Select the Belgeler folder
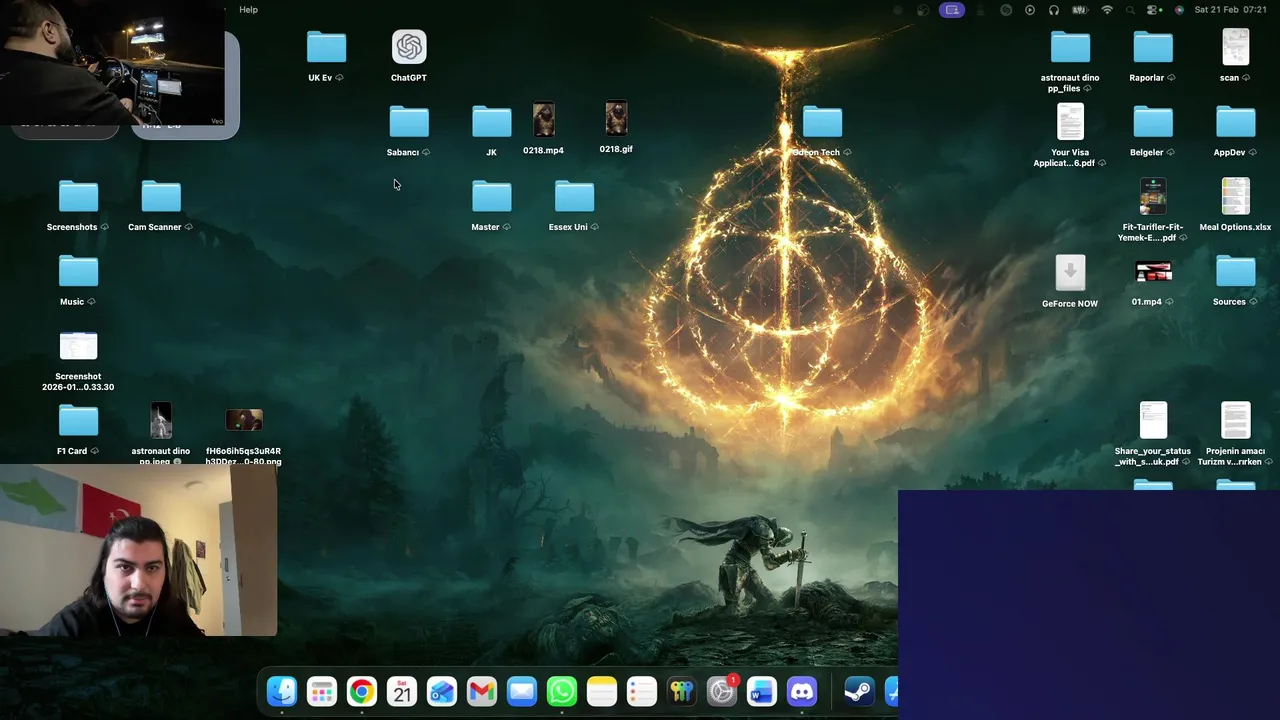1280x720 pixels. 1153,122
